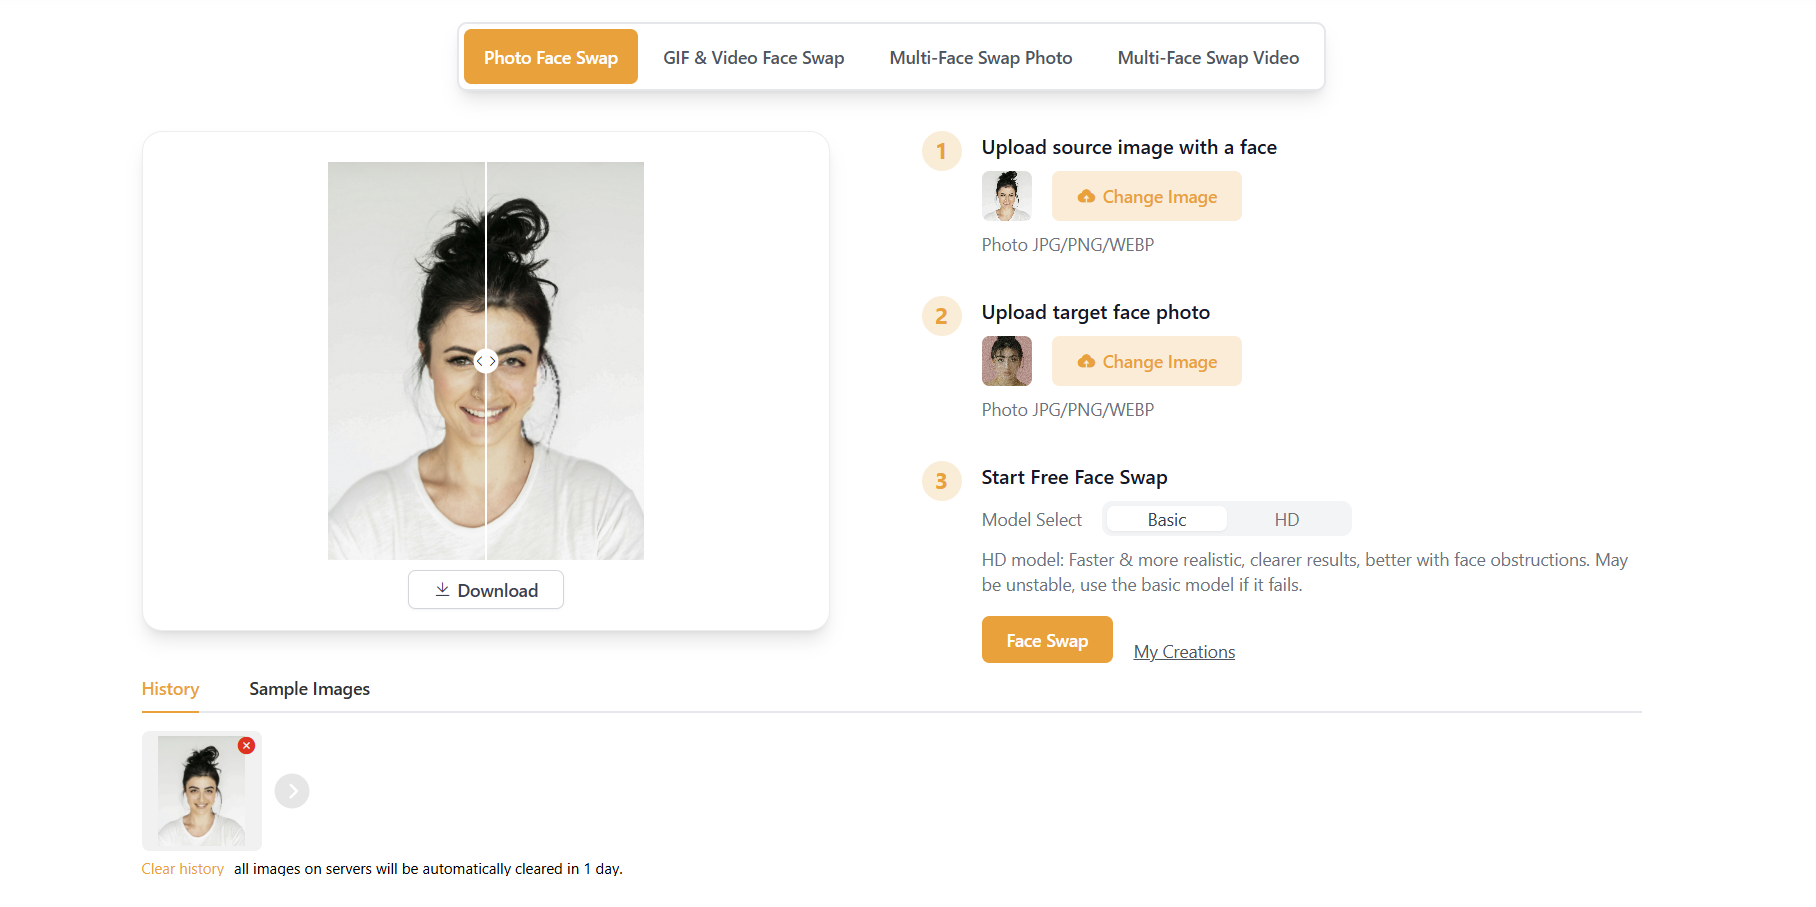Open the Photo Face Swap tab
The height and width of the screenshot is (907, 1816).
coord(551,57)
